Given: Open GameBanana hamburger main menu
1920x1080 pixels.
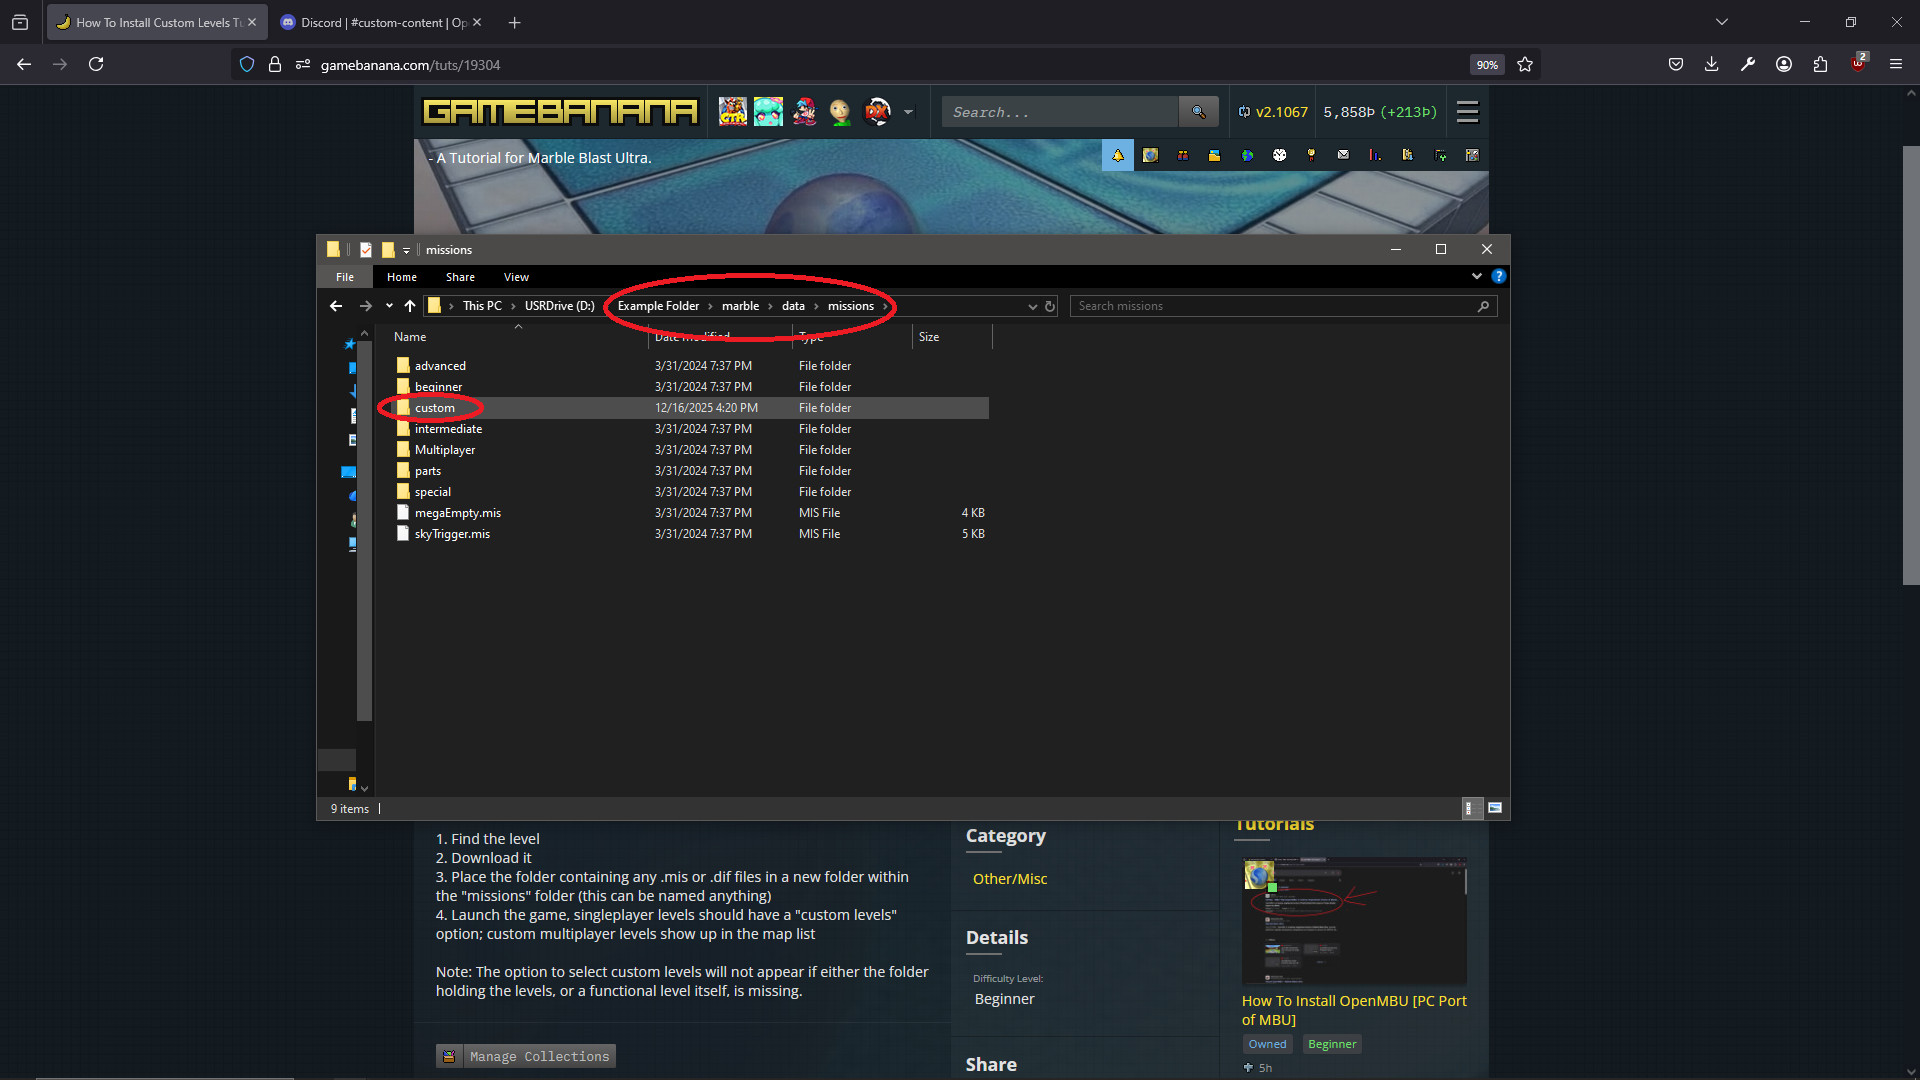Looking at the screenshot, I should (1467, 112).
